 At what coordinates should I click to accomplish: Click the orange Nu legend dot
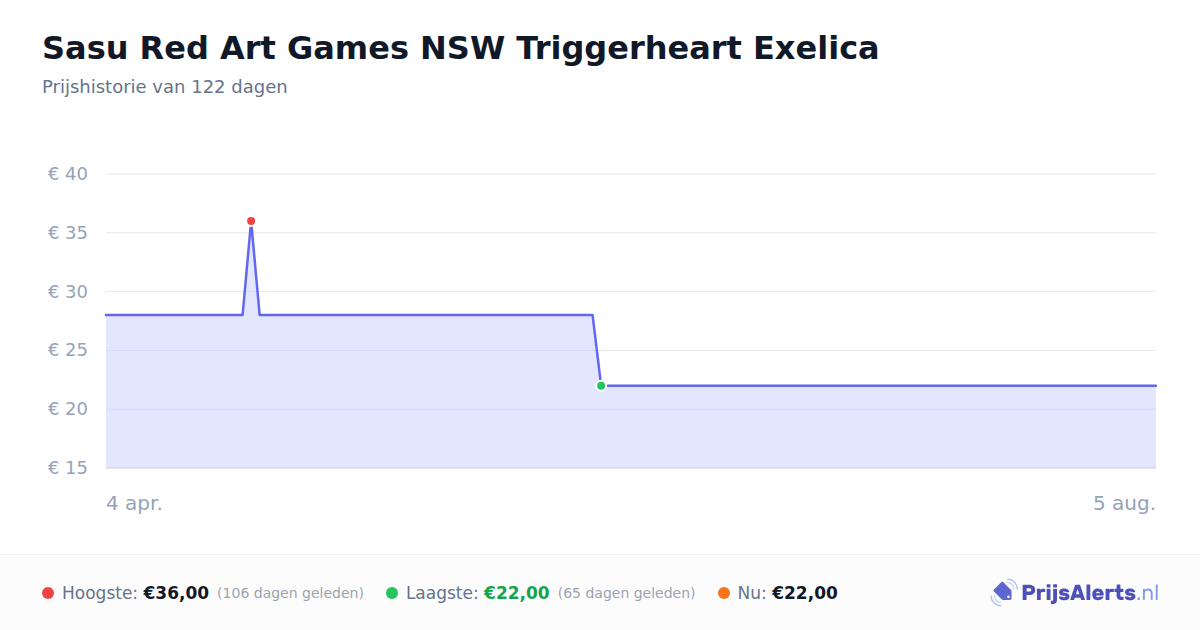pos(724,593)
